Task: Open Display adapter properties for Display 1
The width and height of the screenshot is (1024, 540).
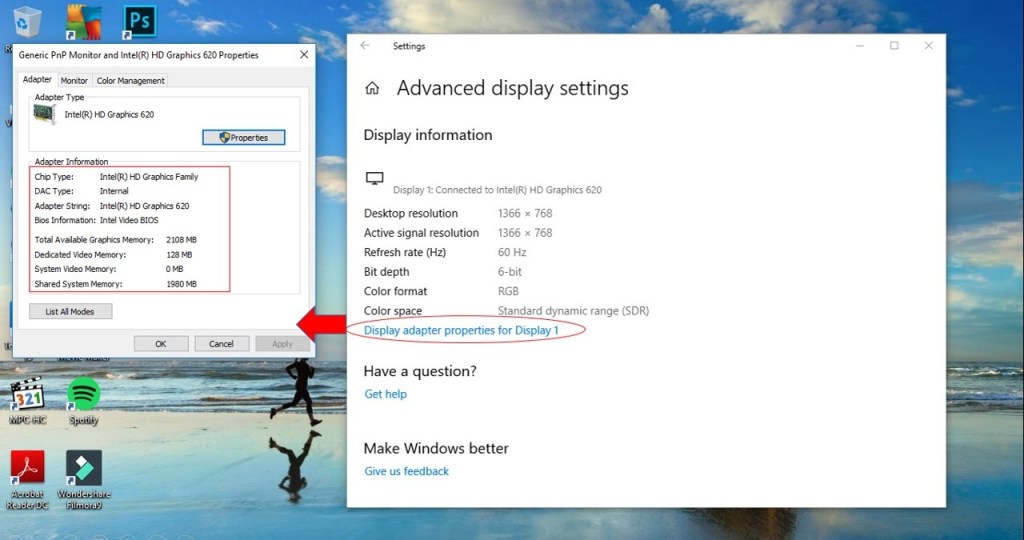Action: 461,331
